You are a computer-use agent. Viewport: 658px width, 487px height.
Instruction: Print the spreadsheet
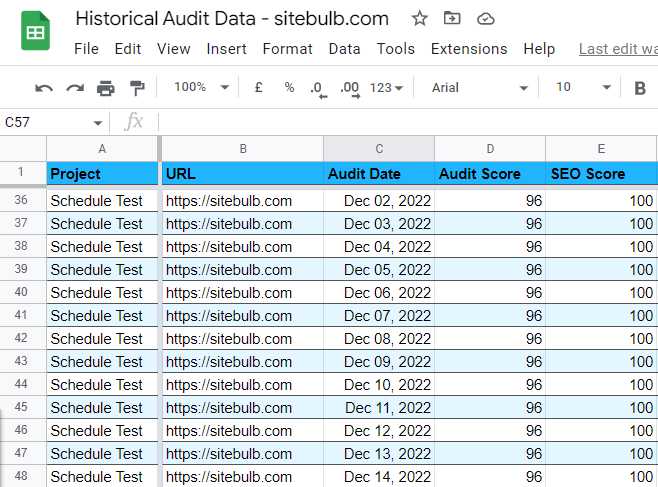[x=105, y=88]
